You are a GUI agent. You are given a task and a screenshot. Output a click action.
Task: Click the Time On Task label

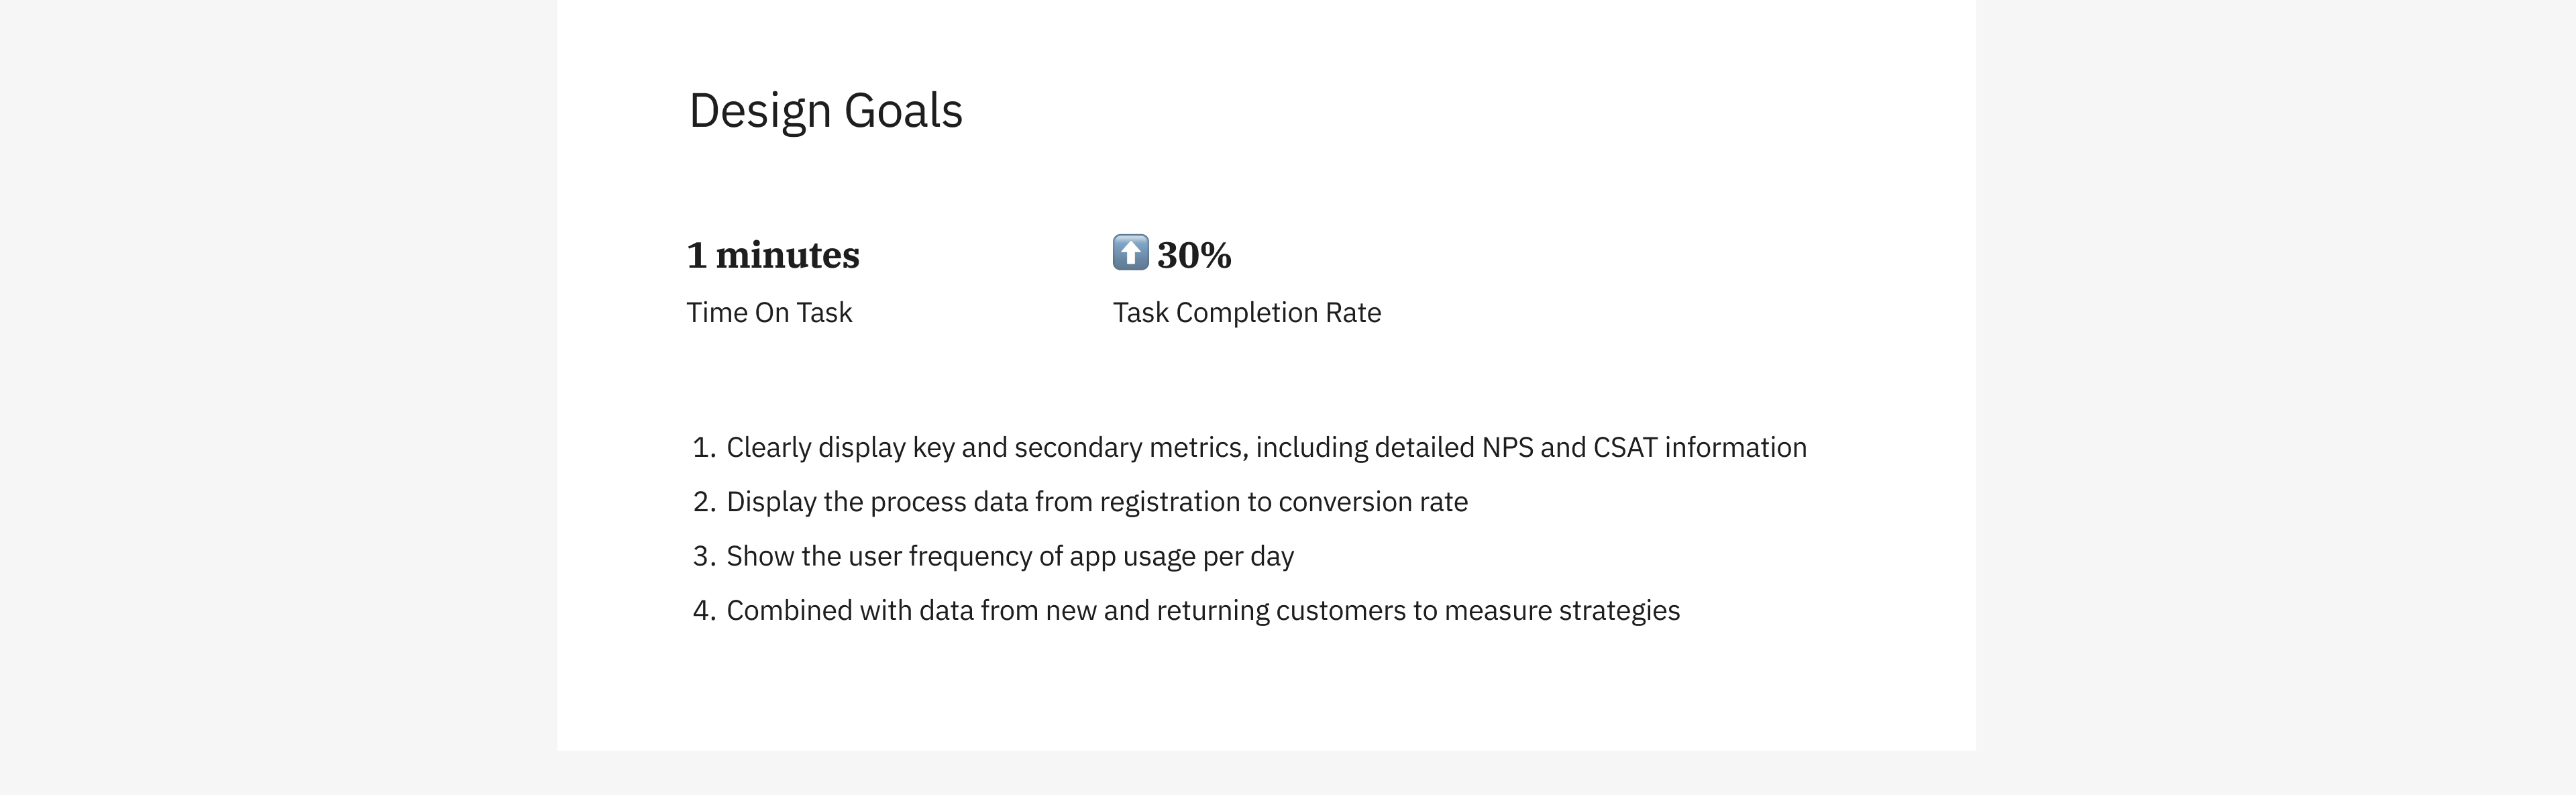769,313
